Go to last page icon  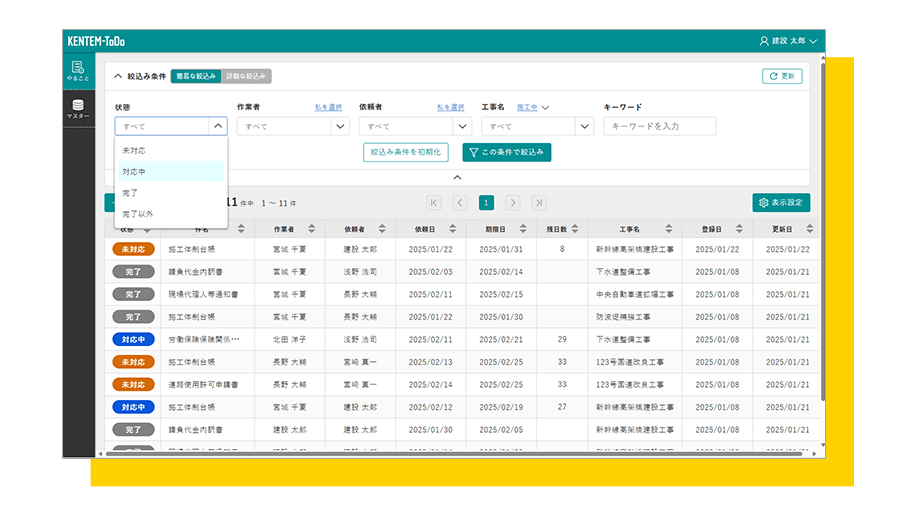pos(539,203)
